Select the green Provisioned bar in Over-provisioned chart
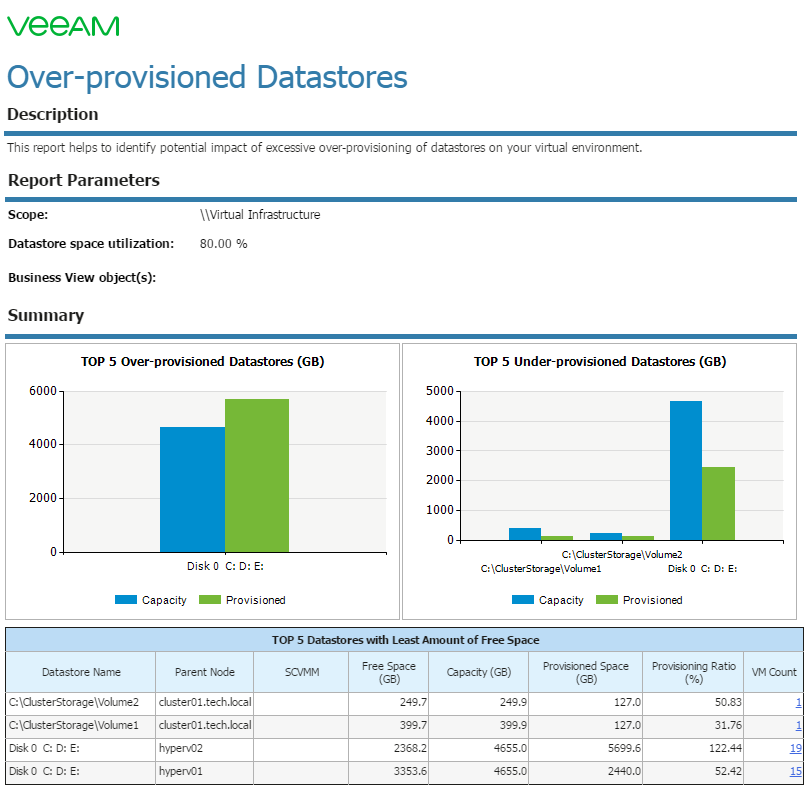Screen dimensions: 809x788 tap(257, 476)
